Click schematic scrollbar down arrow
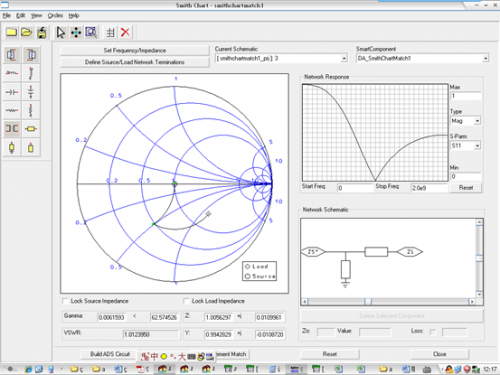Screen dimensions: 500x375 click(x=479, y=294)
